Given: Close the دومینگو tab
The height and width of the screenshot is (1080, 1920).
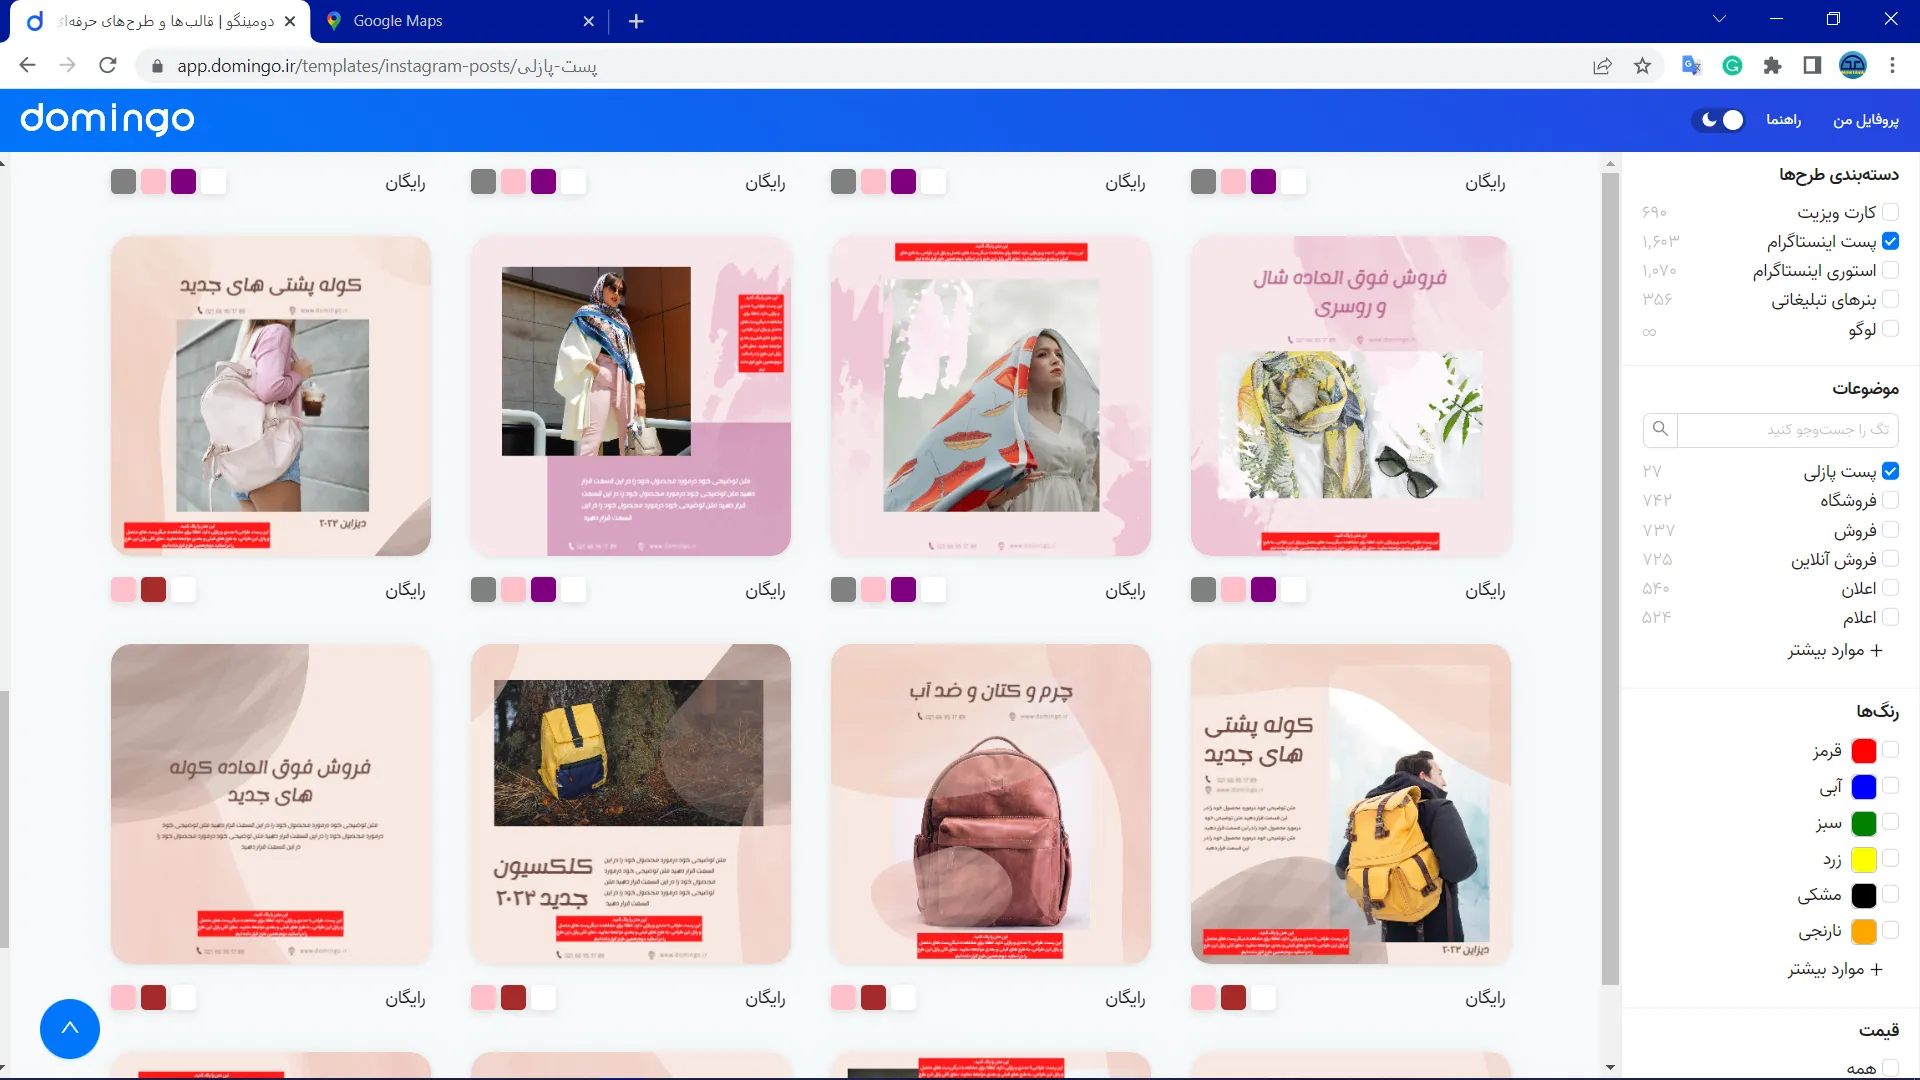Looking at the screenshot, I should 290,21.
